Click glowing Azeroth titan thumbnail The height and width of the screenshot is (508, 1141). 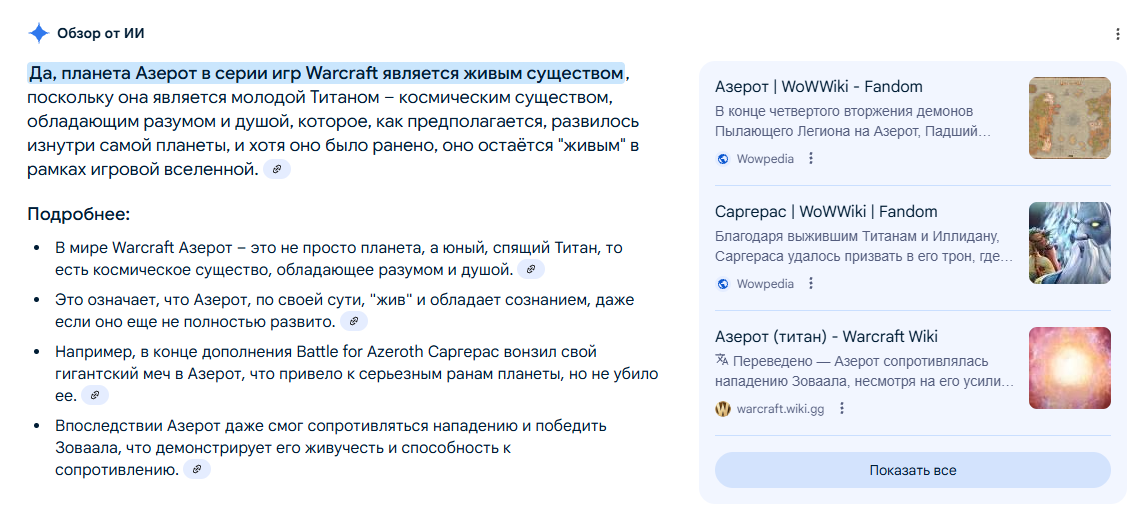point(1070,368)
